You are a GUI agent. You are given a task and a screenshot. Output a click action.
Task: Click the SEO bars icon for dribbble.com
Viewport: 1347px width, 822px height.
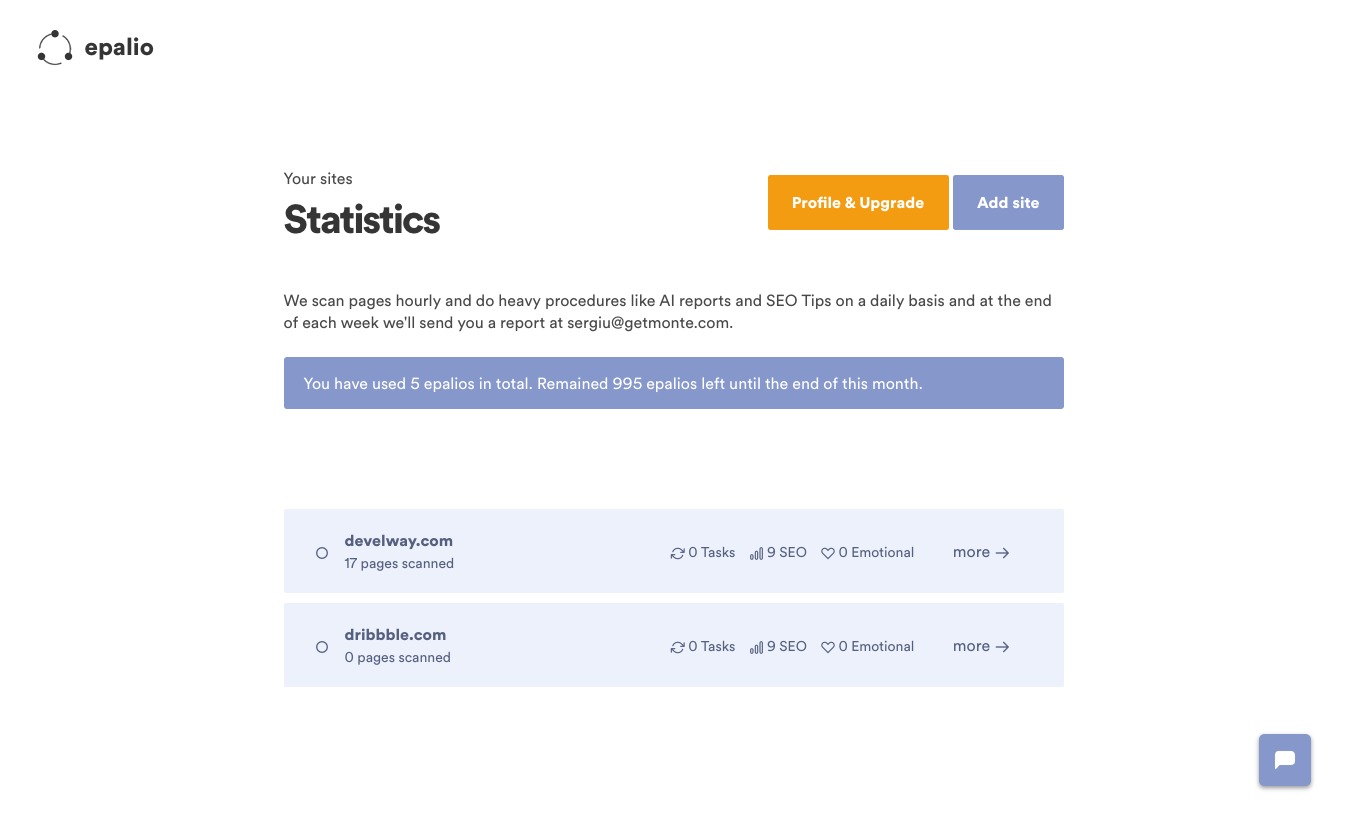coord(756,647)
